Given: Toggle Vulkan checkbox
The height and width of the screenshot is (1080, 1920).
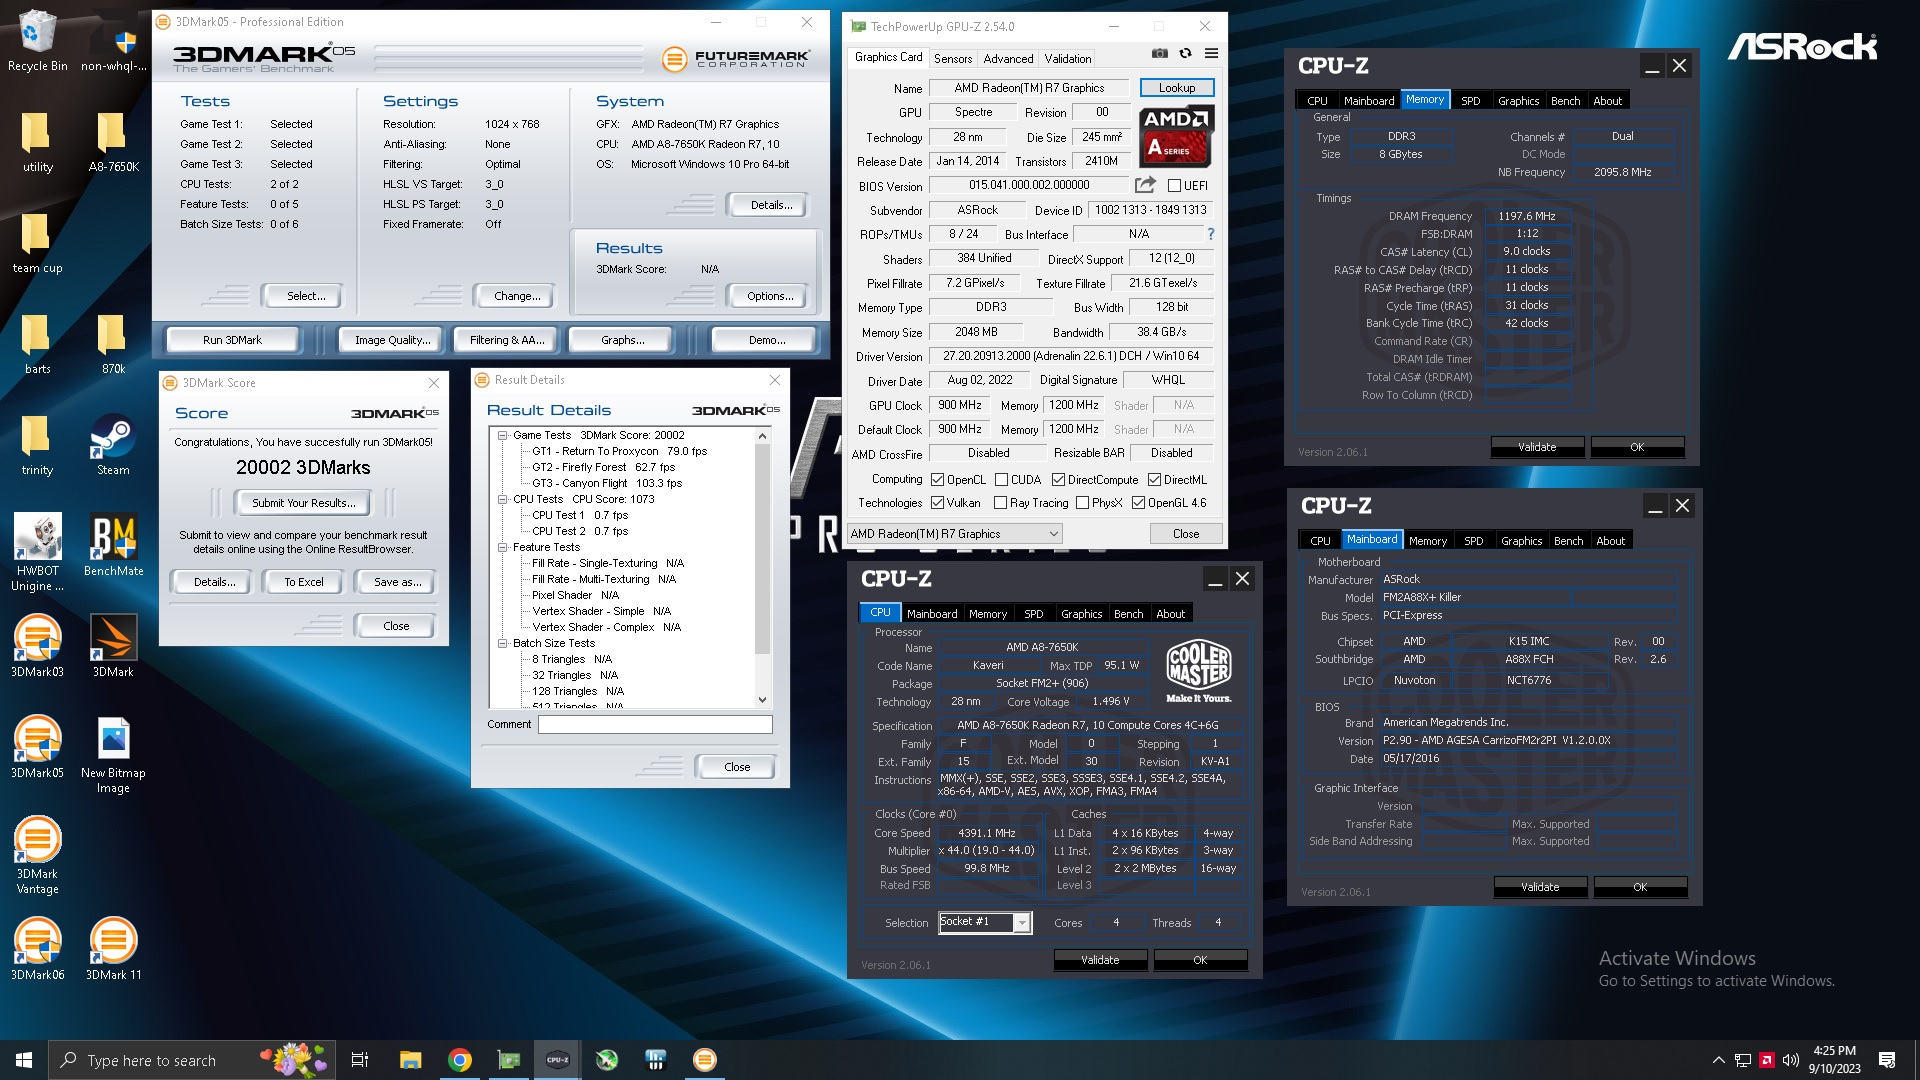Looking at the screenshot, I should pos(937,503).
